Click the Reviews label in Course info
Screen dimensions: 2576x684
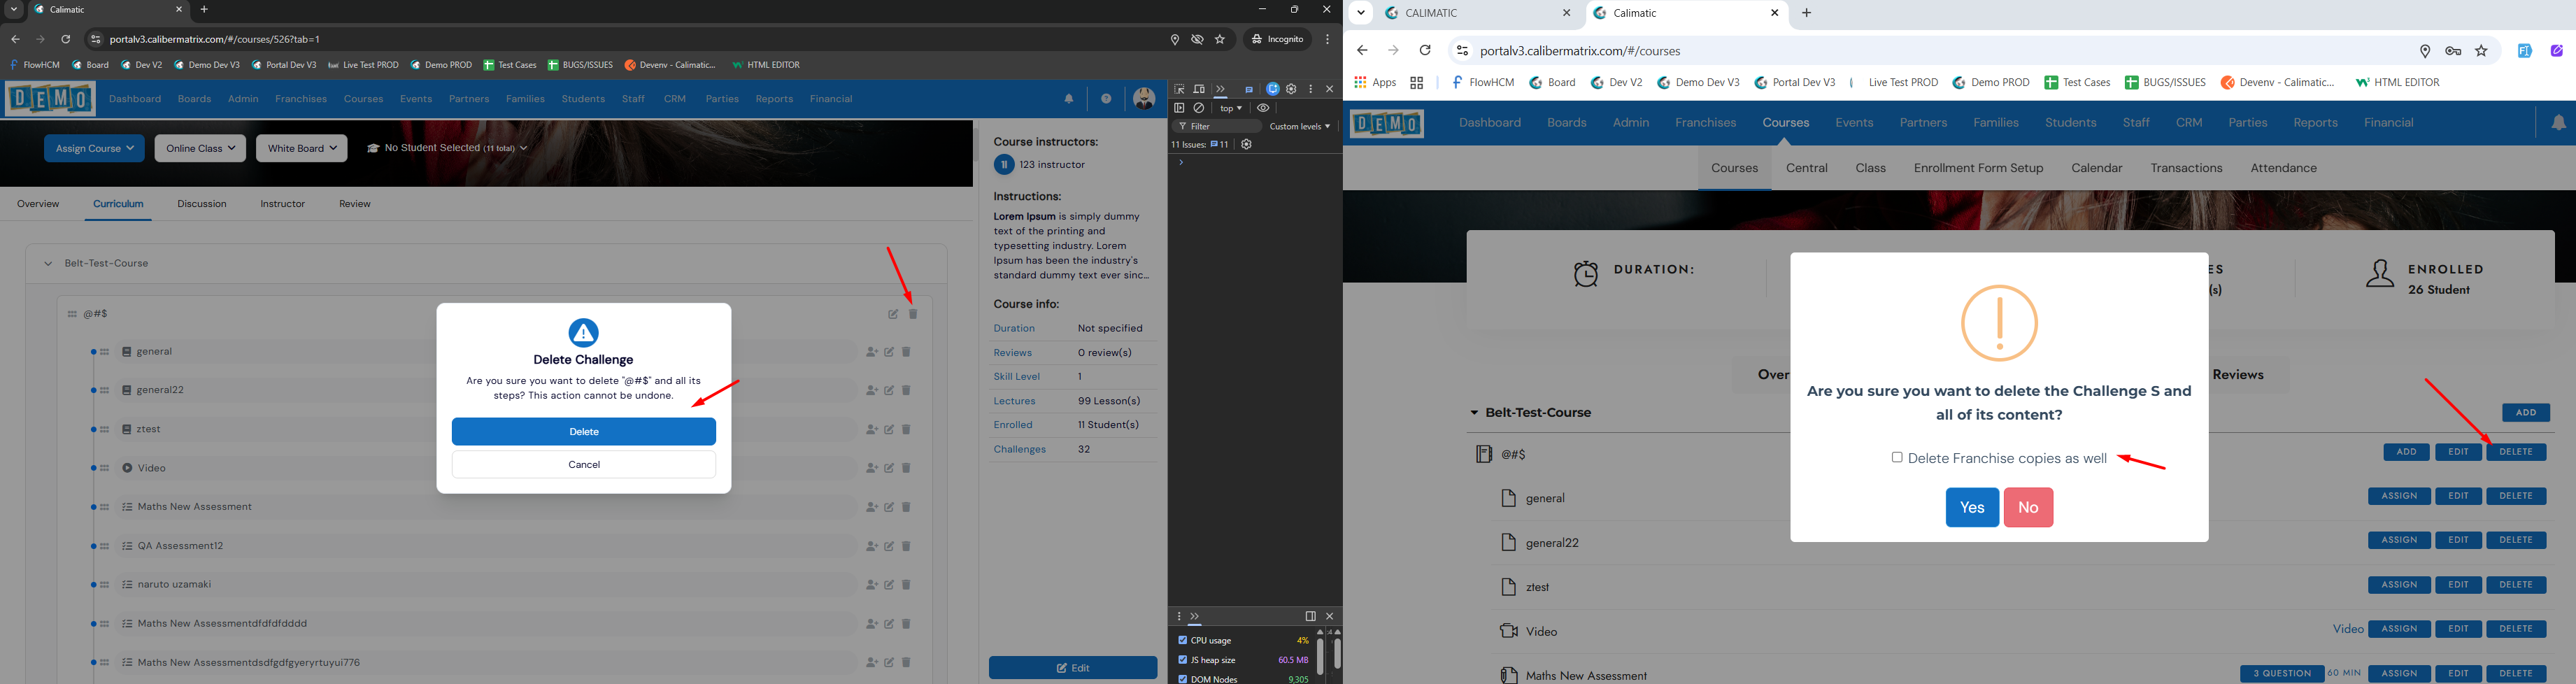point(1012,353)
